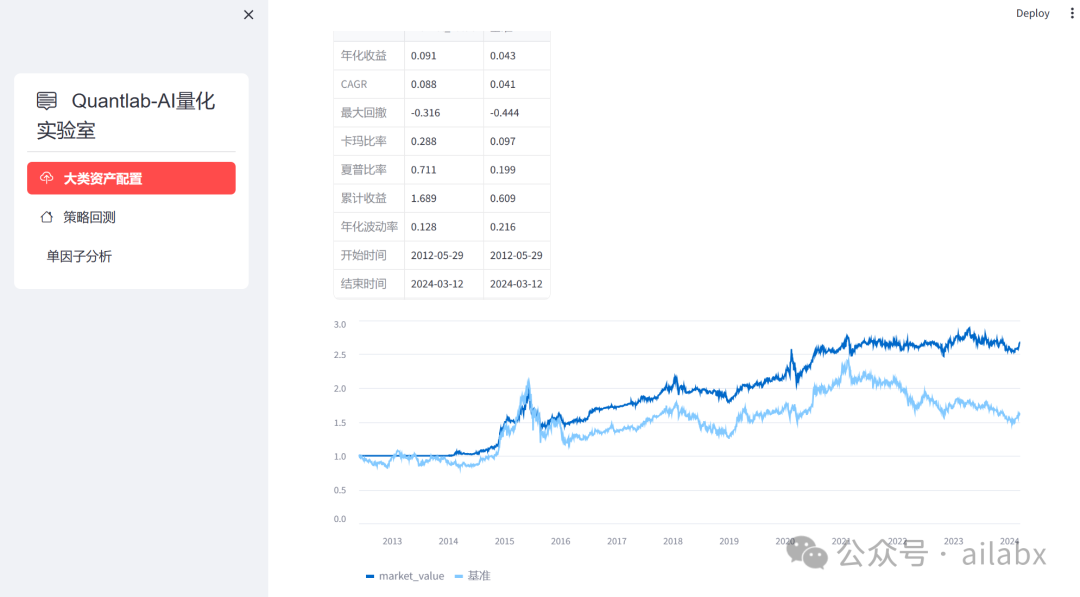The height and width of the screenshot is (597, 1080).
Task: Click the WeChat logo in the watermark
Action: [807, 552]
